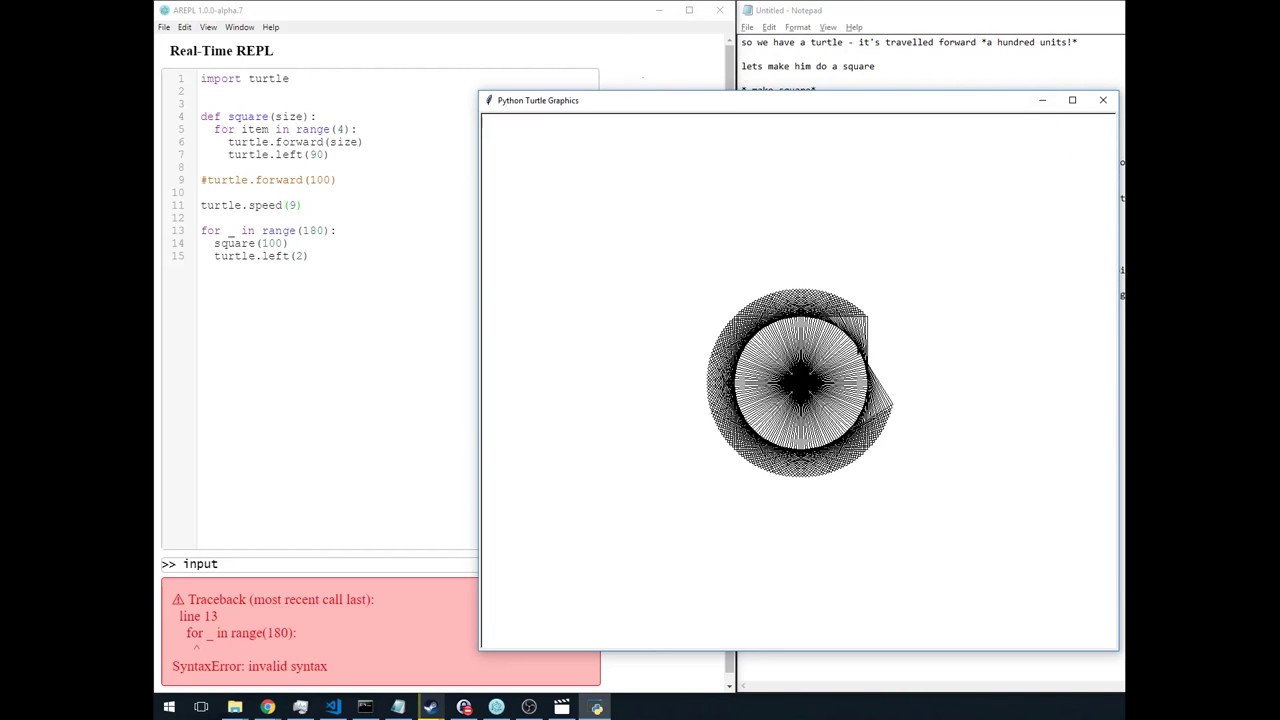1280x720 pixels.
Task: Click the Notepad title bar icon
Action: (x=747, y=11)
